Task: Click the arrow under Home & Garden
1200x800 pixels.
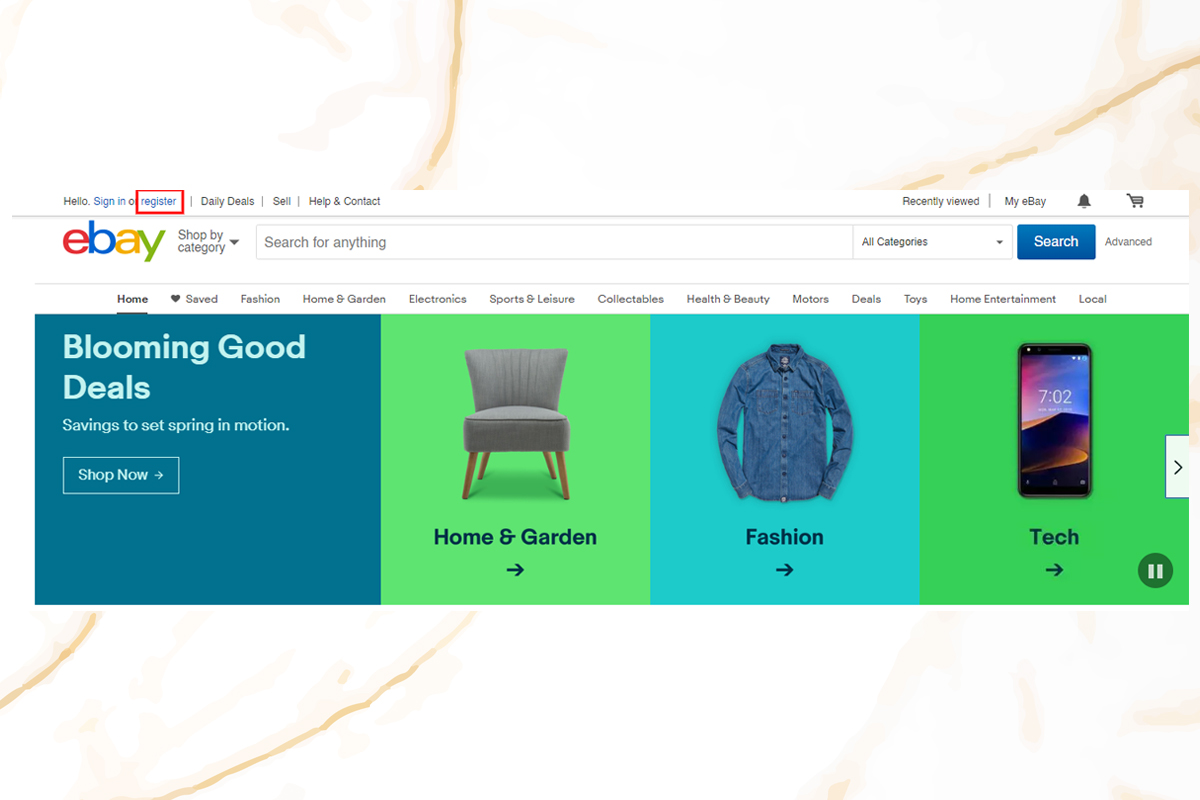Action: [x=515, y=570]
